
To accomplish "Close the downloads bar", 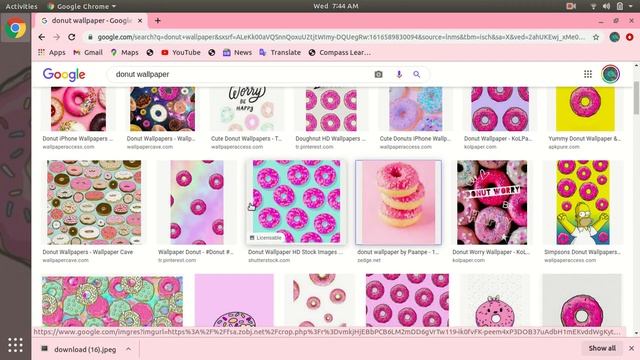I will pos(631,348).
